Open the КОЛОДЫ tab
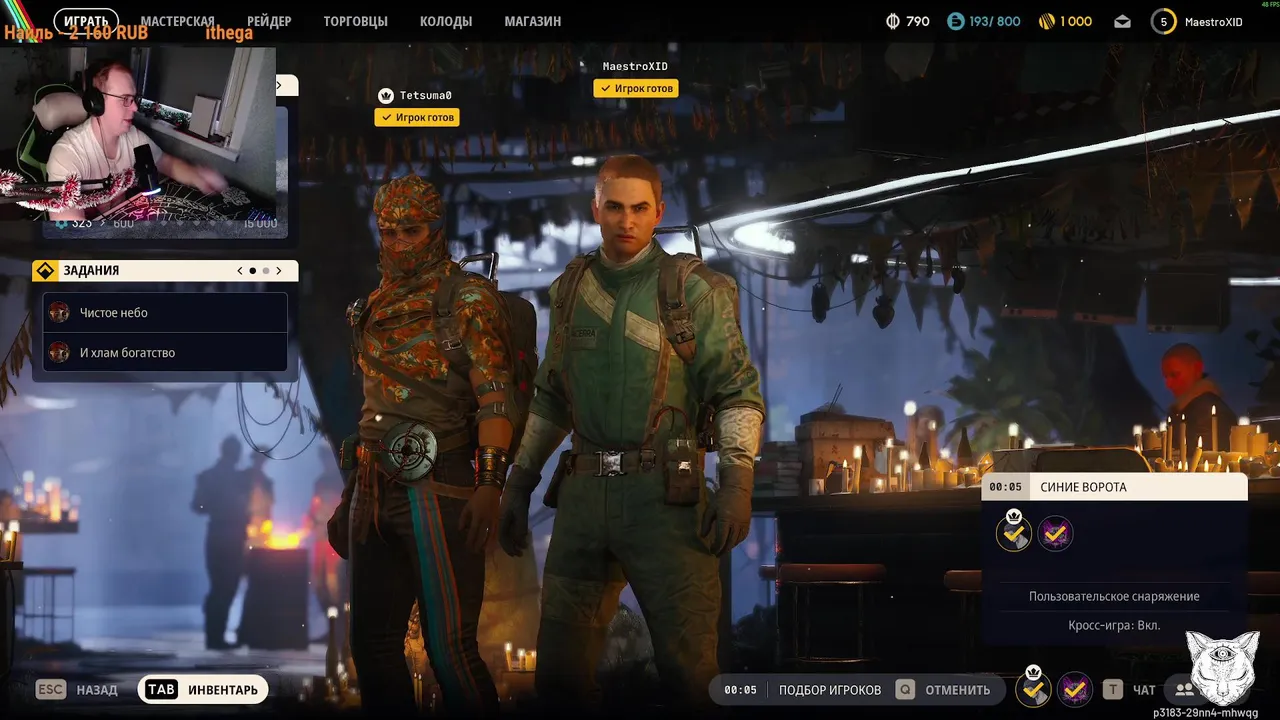 click(x=446, y=21)
